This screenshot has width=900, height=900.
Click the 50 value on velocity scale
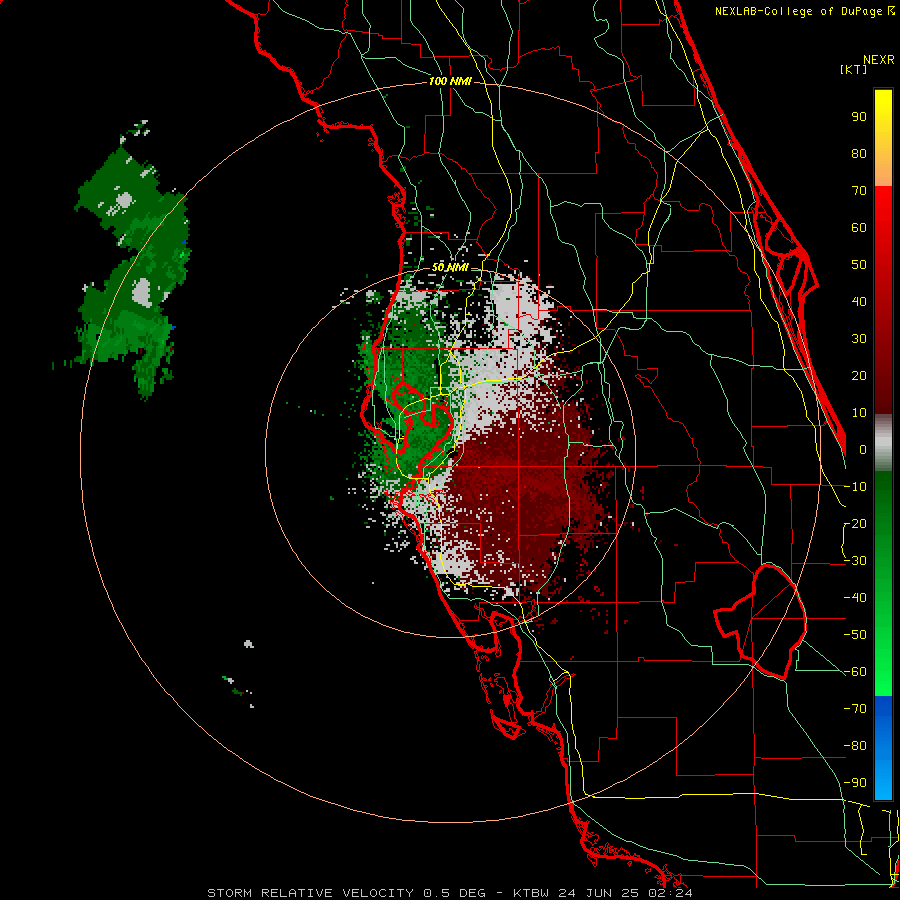click(859, 265)
